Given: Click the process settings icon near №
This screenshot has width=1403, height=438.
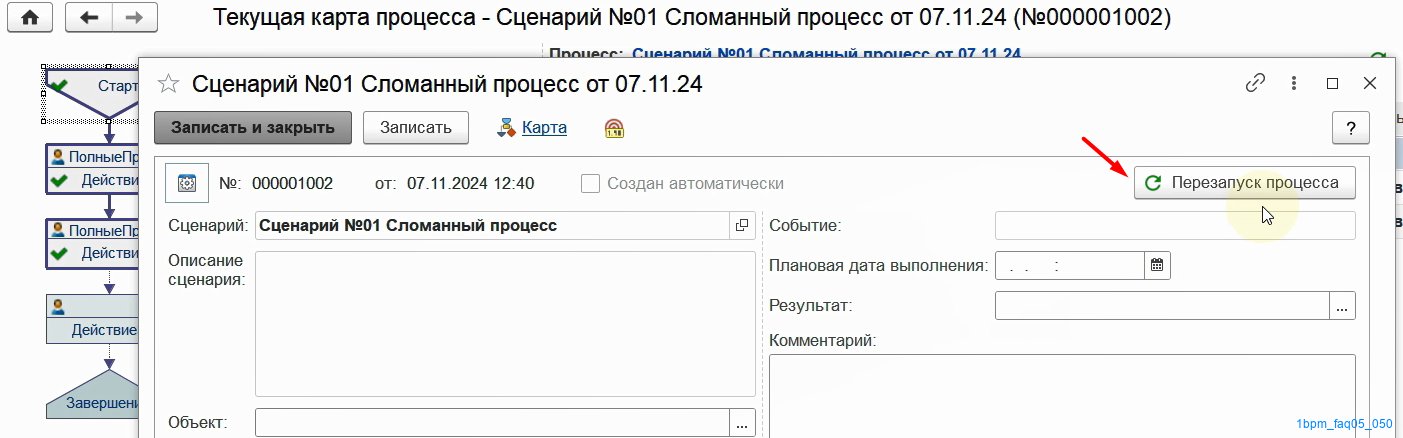Looking at the screenshot, I should coord(186,183).
